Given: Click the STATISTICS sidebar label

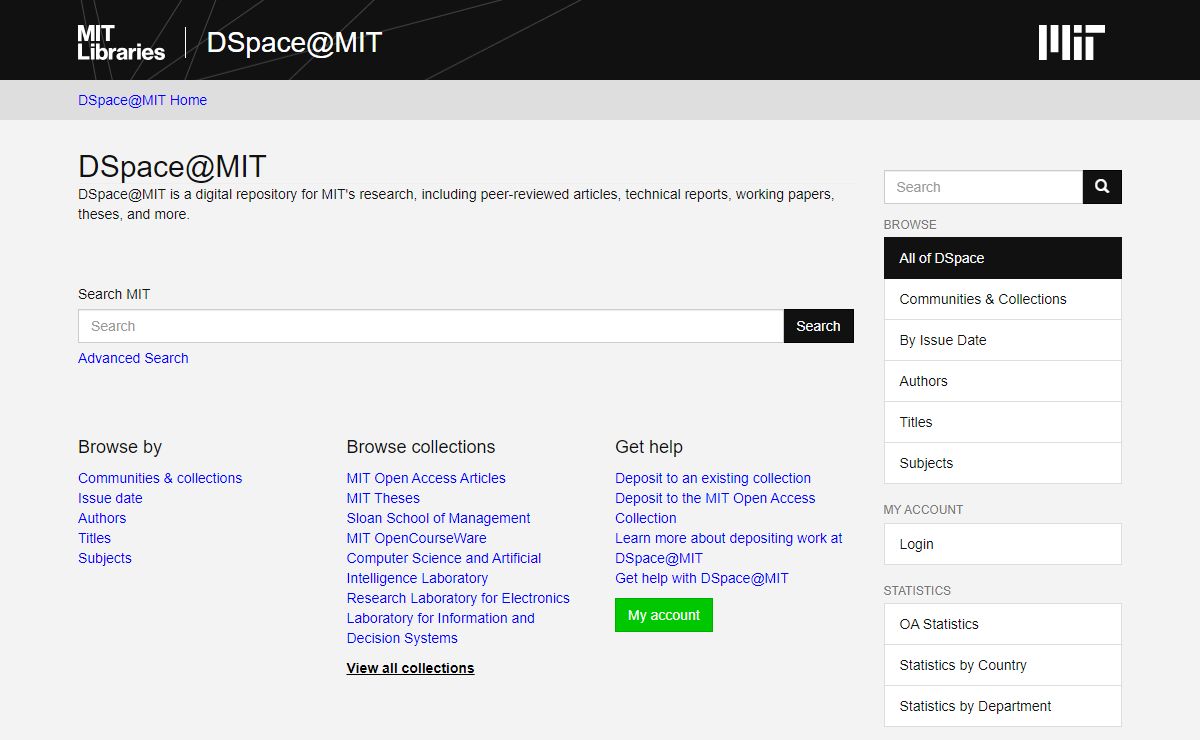Looking at the screenshot, I should click(x=917, y=591).
